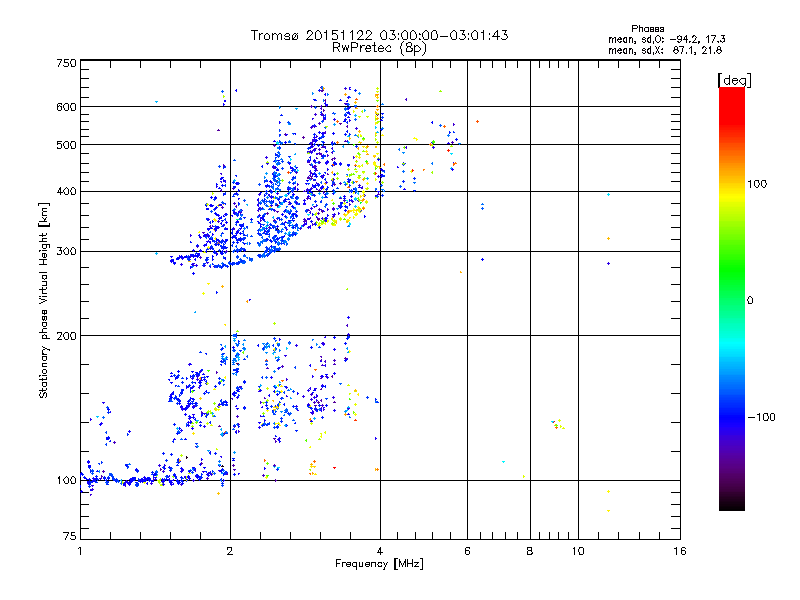
Task: Click the y-axis tick label '300'
Action: (67, 252)
